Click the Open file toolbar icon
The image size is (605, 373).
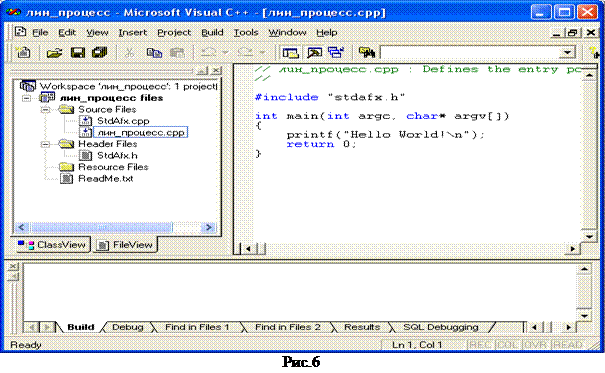tap(54, 53)
